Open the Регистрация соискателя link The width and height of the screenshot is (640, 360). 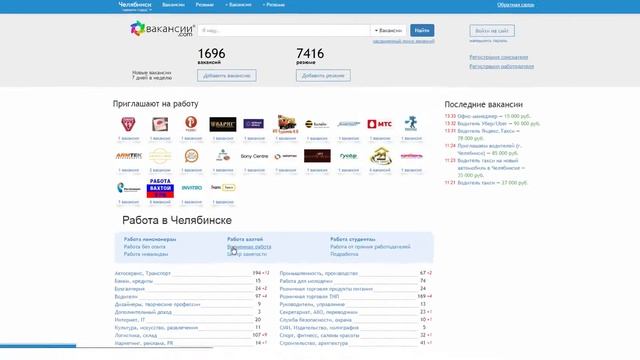498,57
